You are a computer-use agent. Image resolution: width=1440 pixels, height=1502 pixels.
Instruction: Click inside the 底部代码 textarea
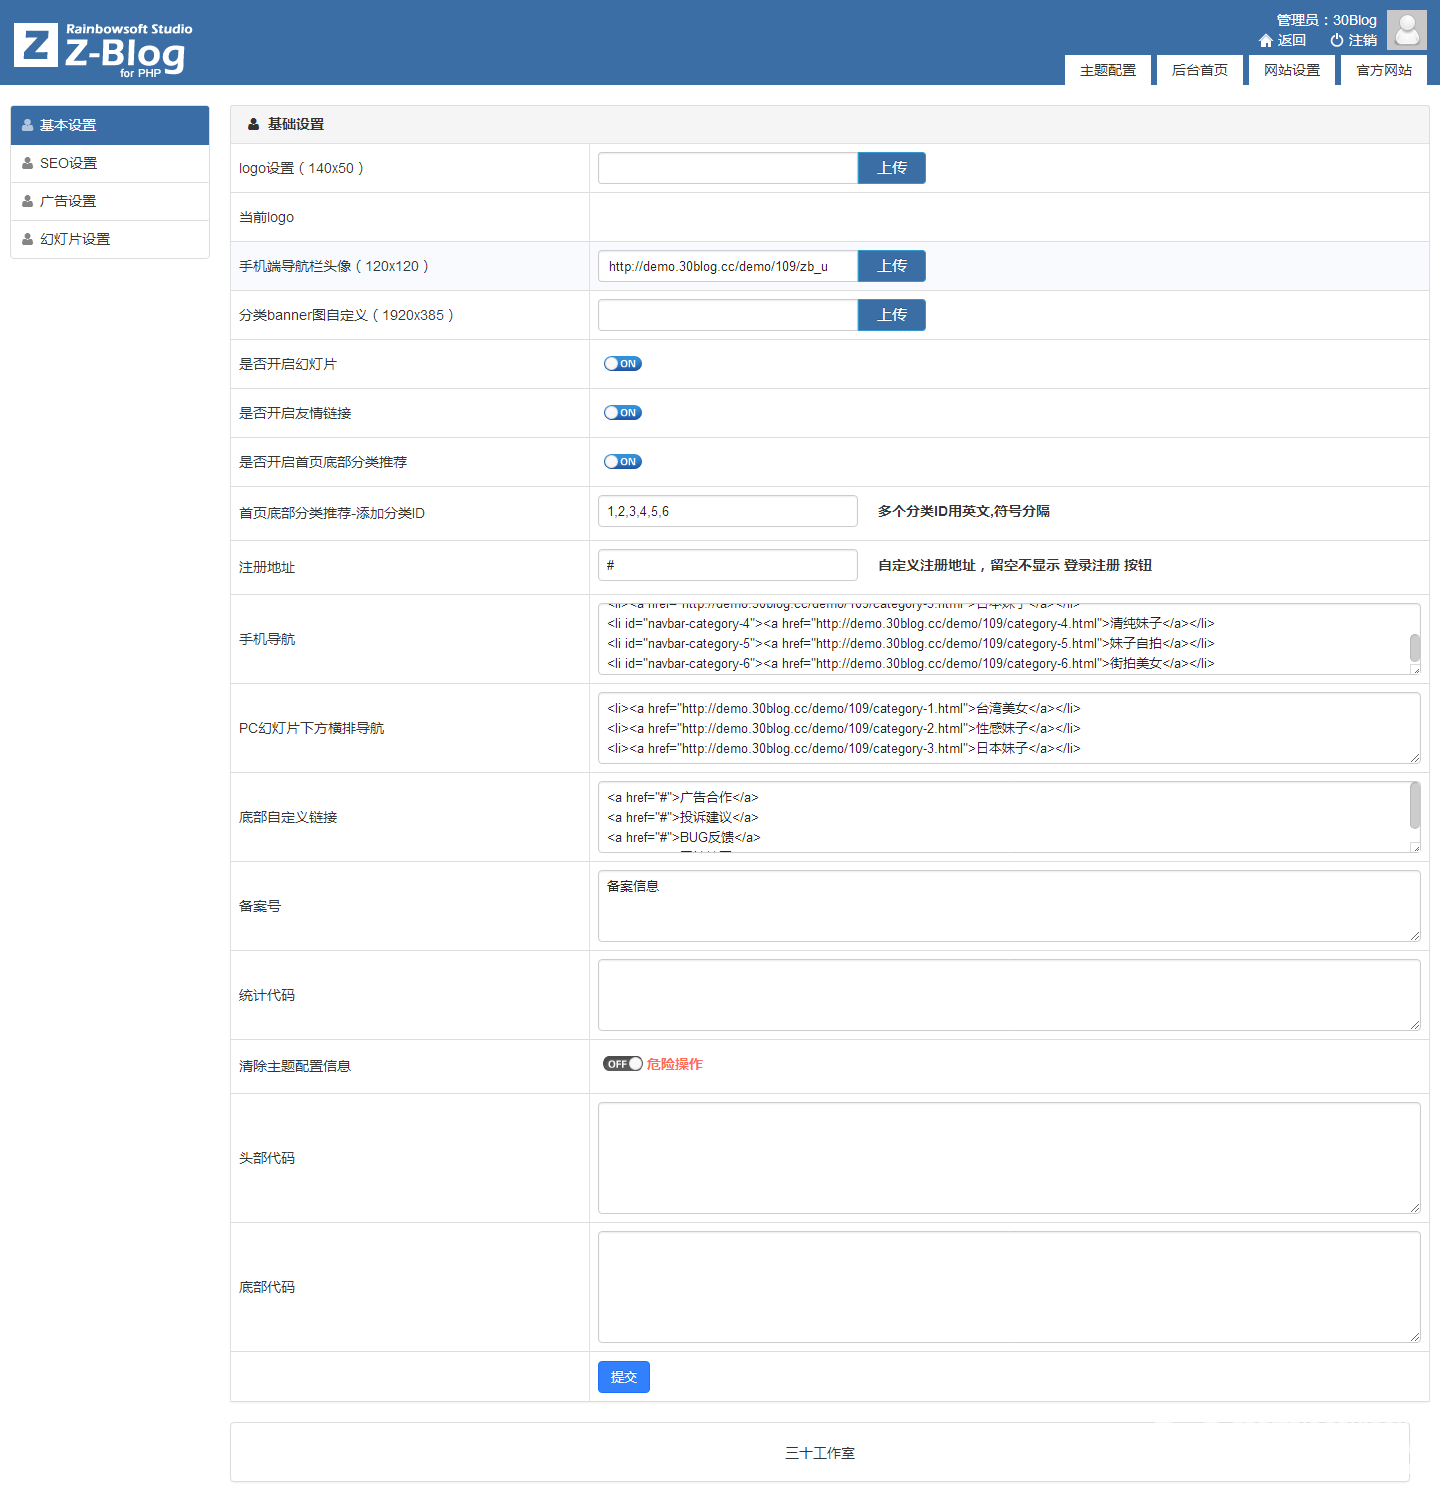(x=1009, y=1287)
